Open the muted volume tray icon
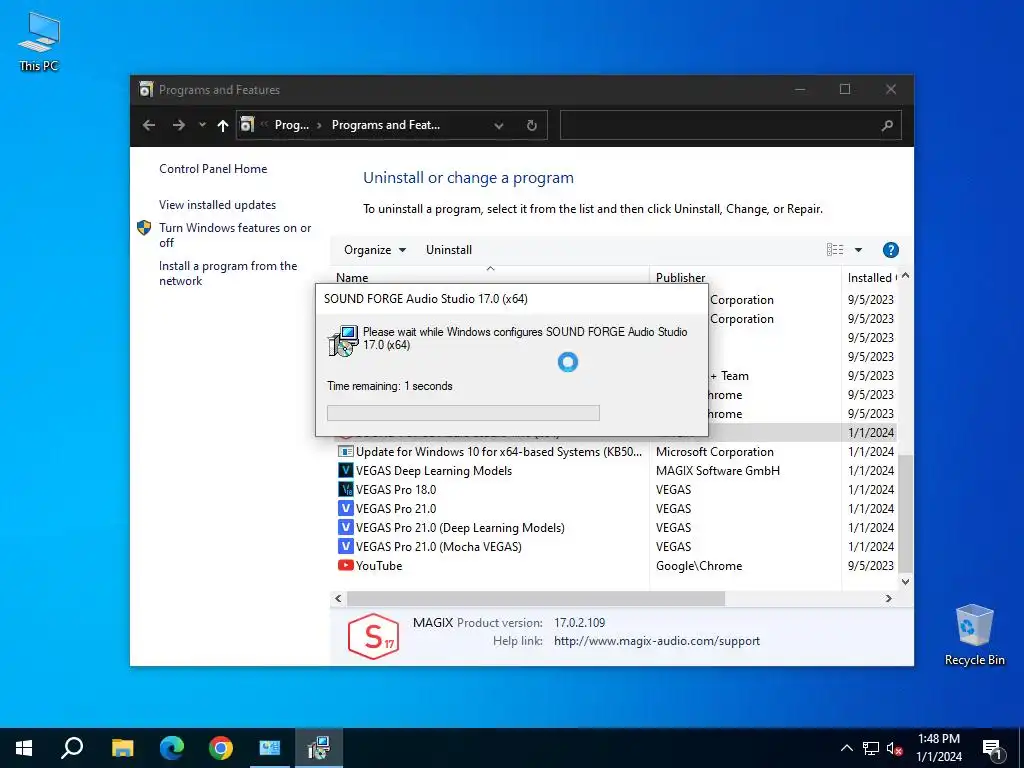1024x768 pixels. (x=895, y=748)
